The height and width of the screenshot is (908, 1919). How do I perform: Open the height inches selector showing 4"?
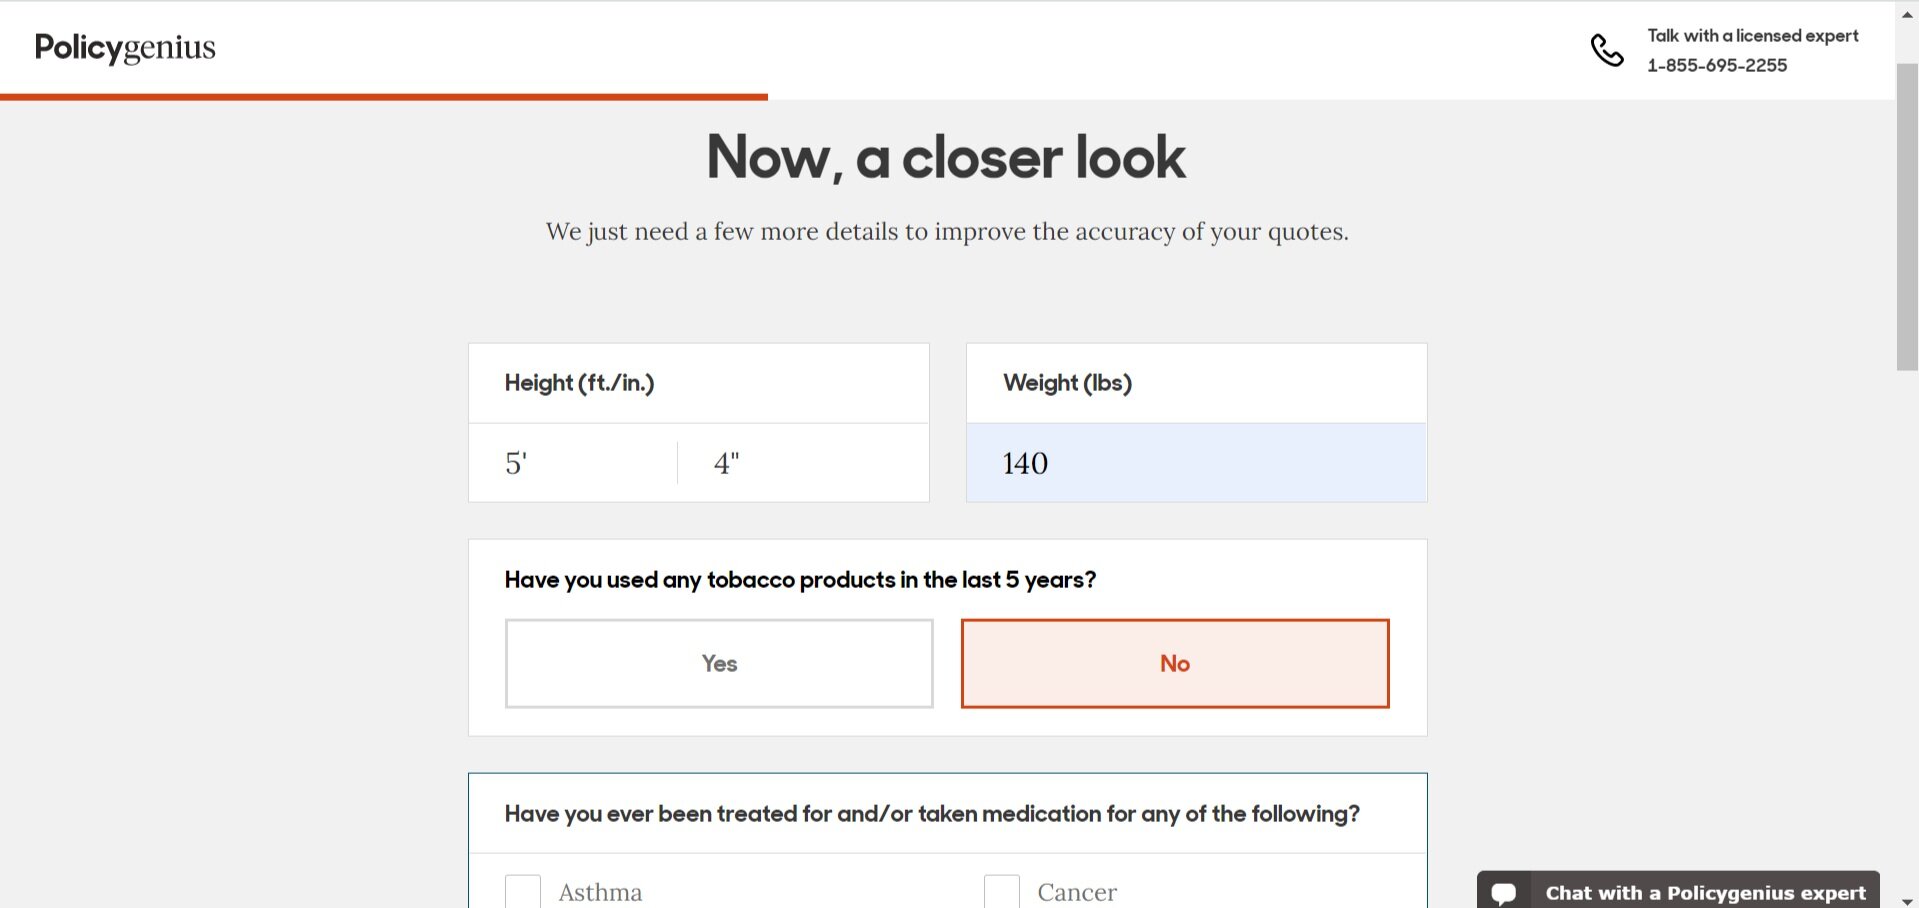(804, 463)
